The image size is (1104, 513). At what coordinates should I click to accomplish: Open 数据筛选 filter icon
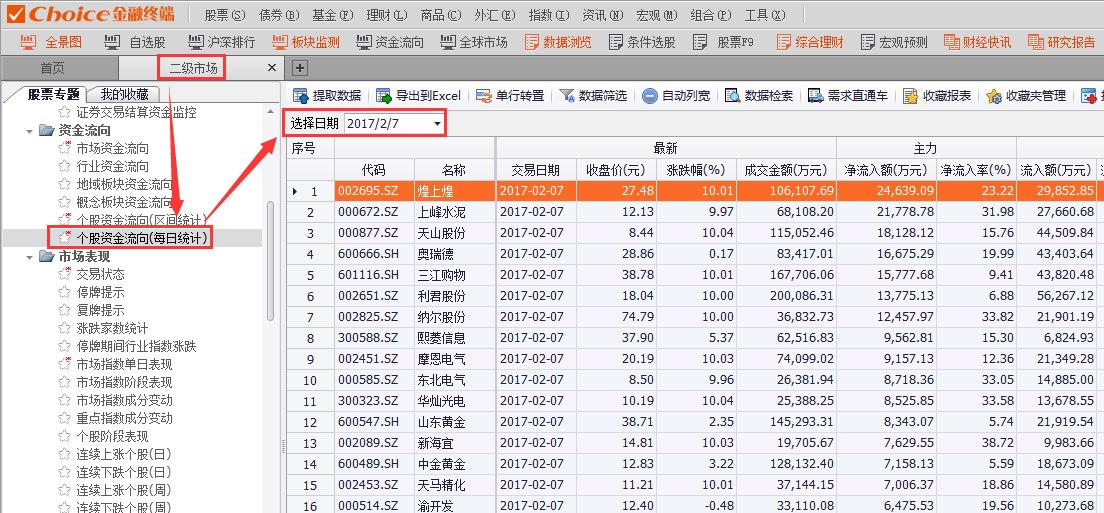pos(567,96)
